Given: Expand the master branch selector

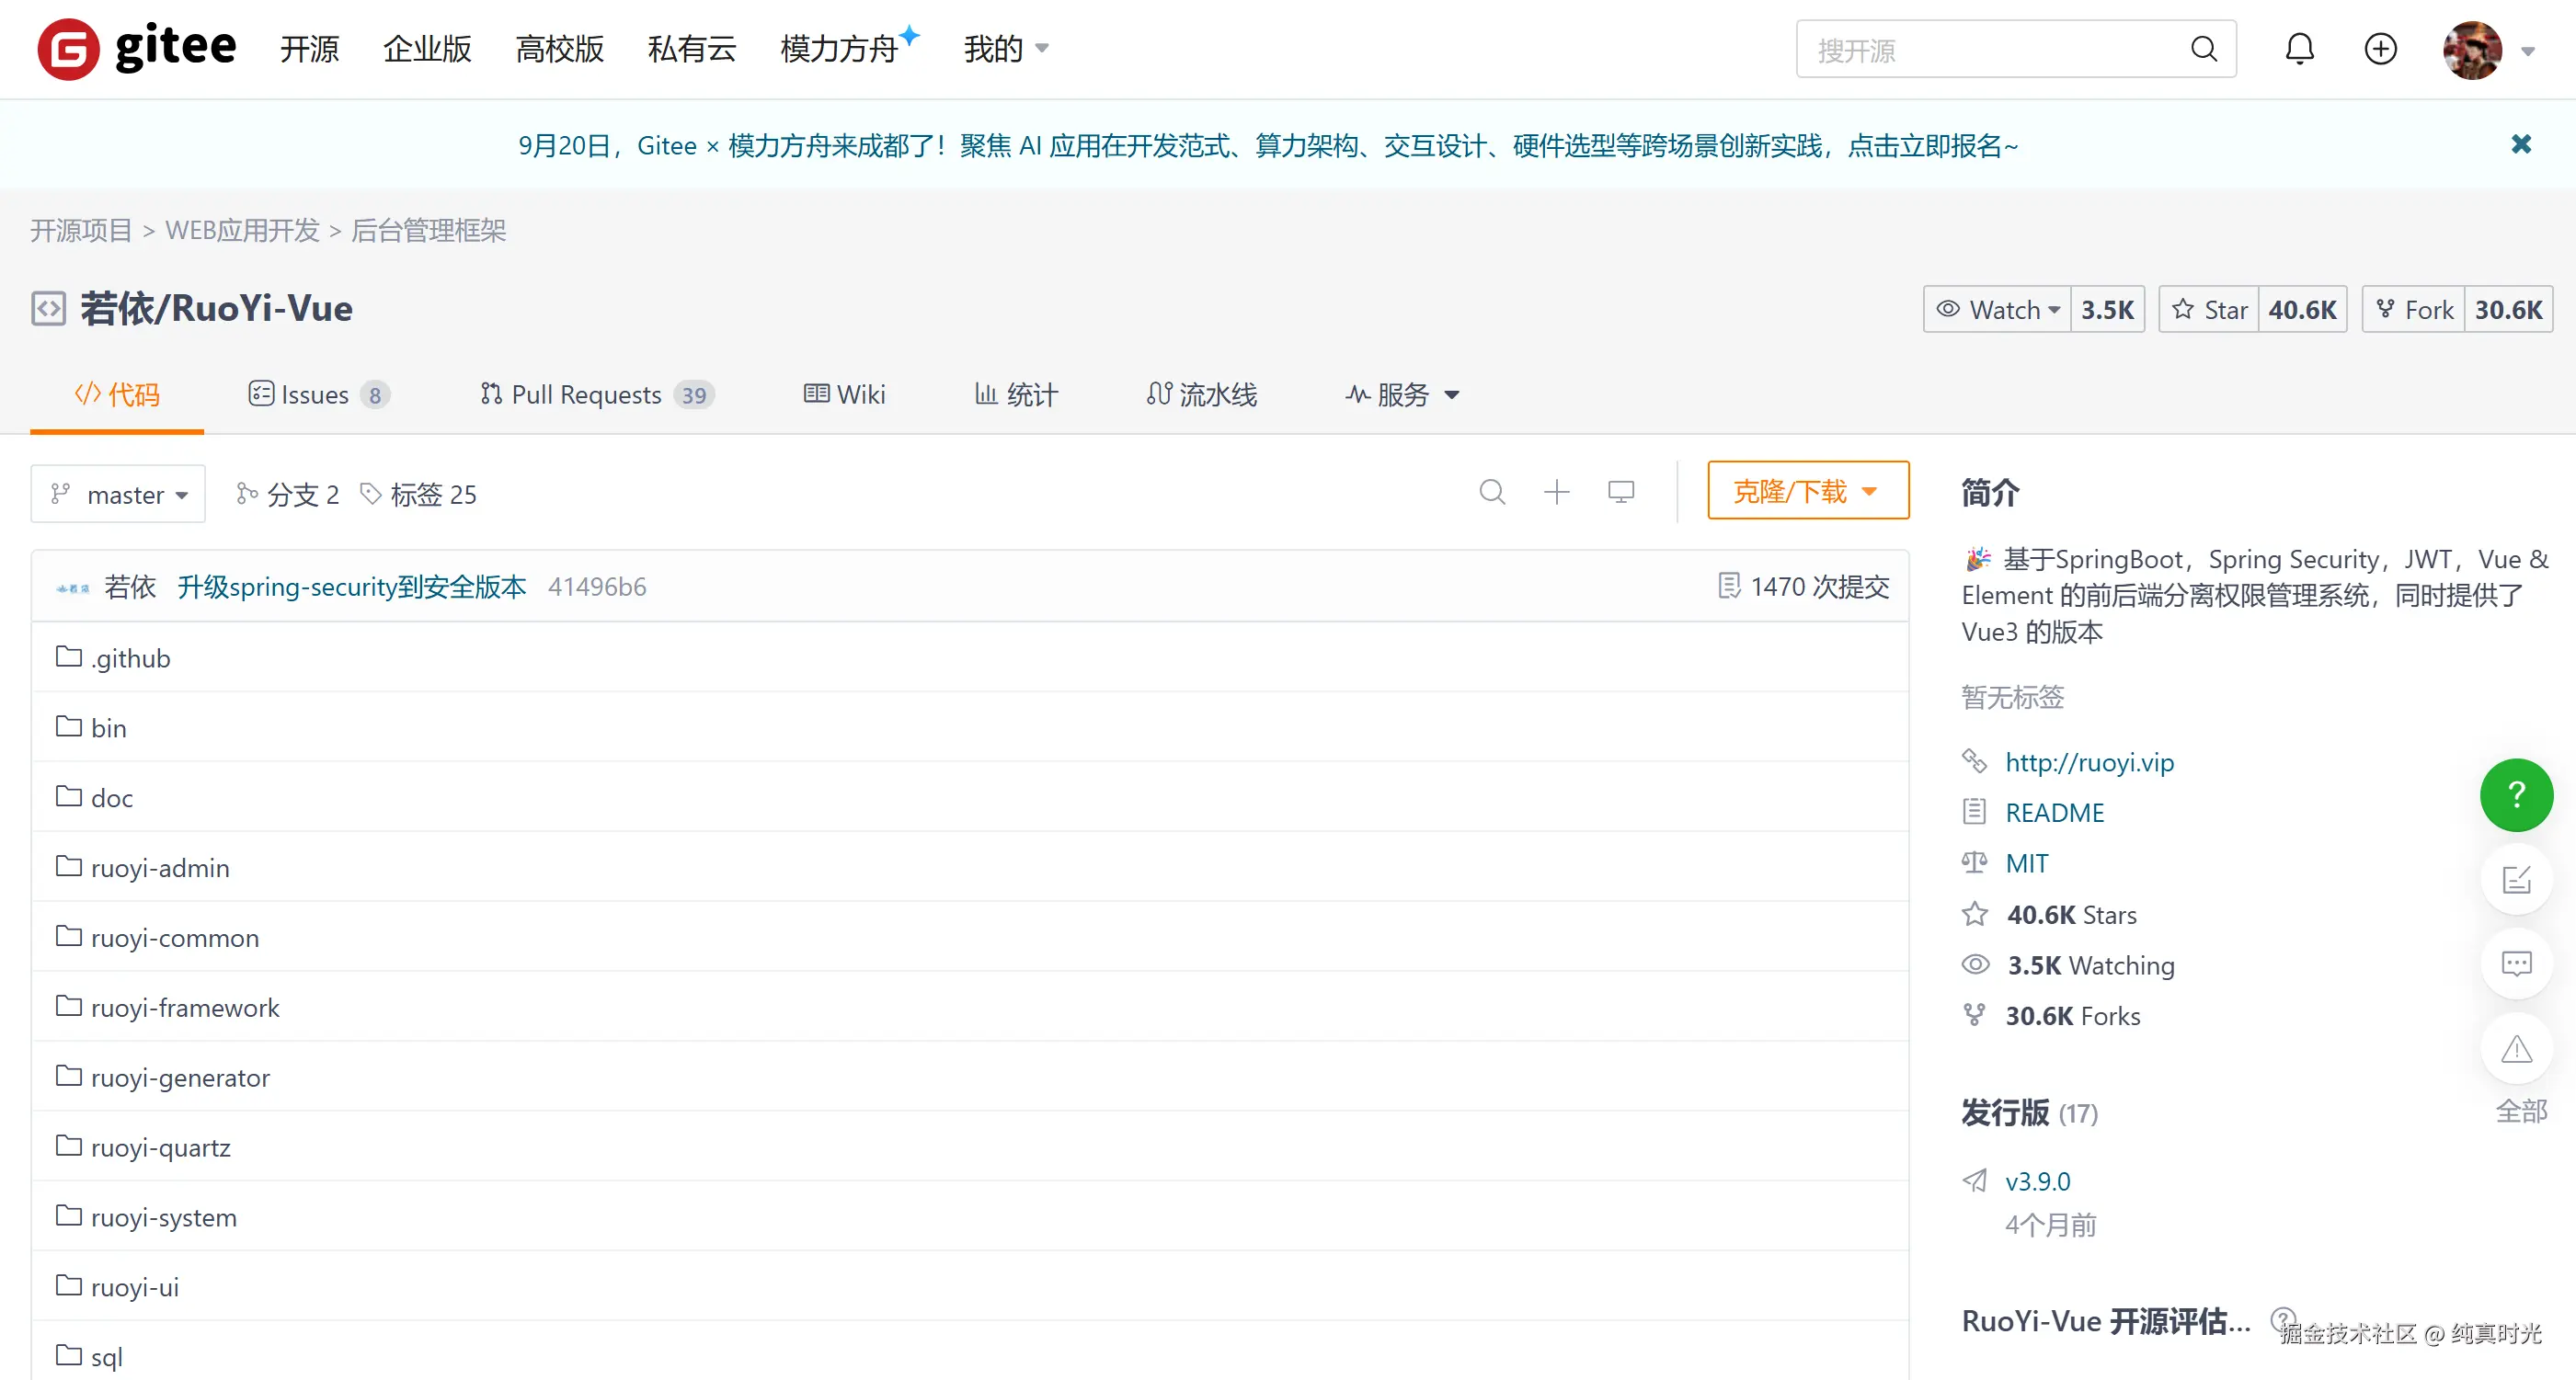Looking at the screenshot, I should (118, 494).
